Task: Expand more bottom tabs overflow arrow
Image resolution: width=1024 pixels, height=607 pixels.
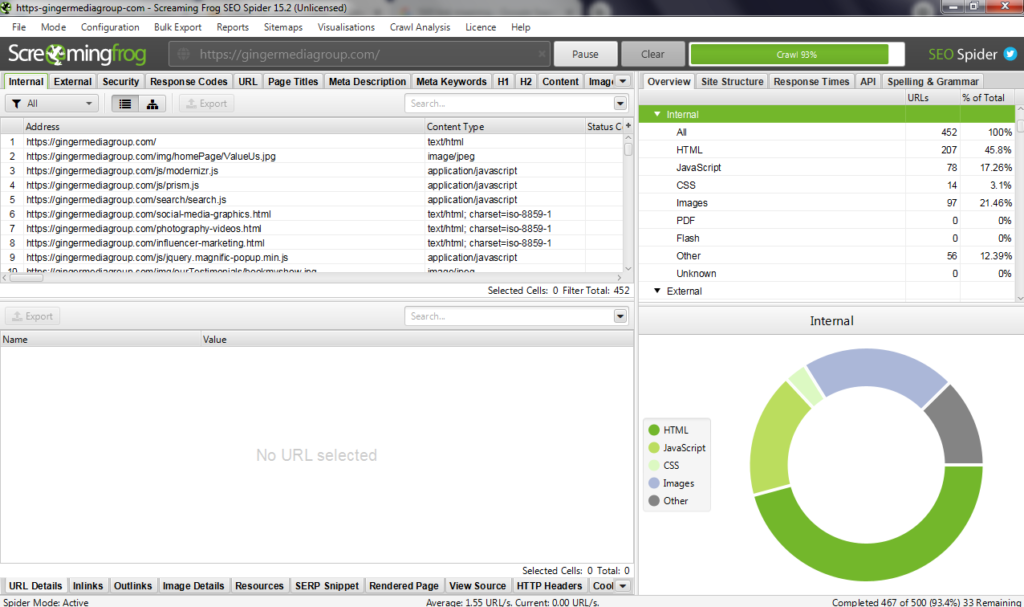Action: pos(623,585)
